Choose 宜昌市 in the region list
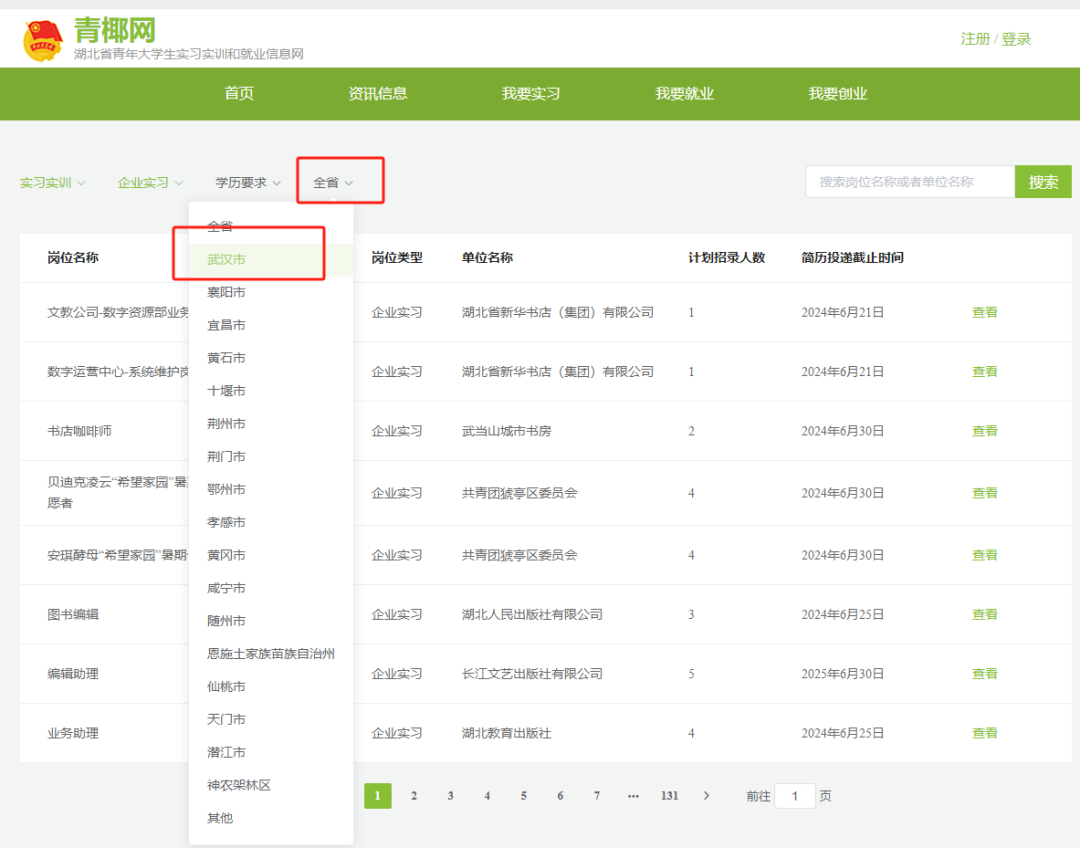Image resolution: width=1080 pixels, height=848 pixels. click(227, 326)
